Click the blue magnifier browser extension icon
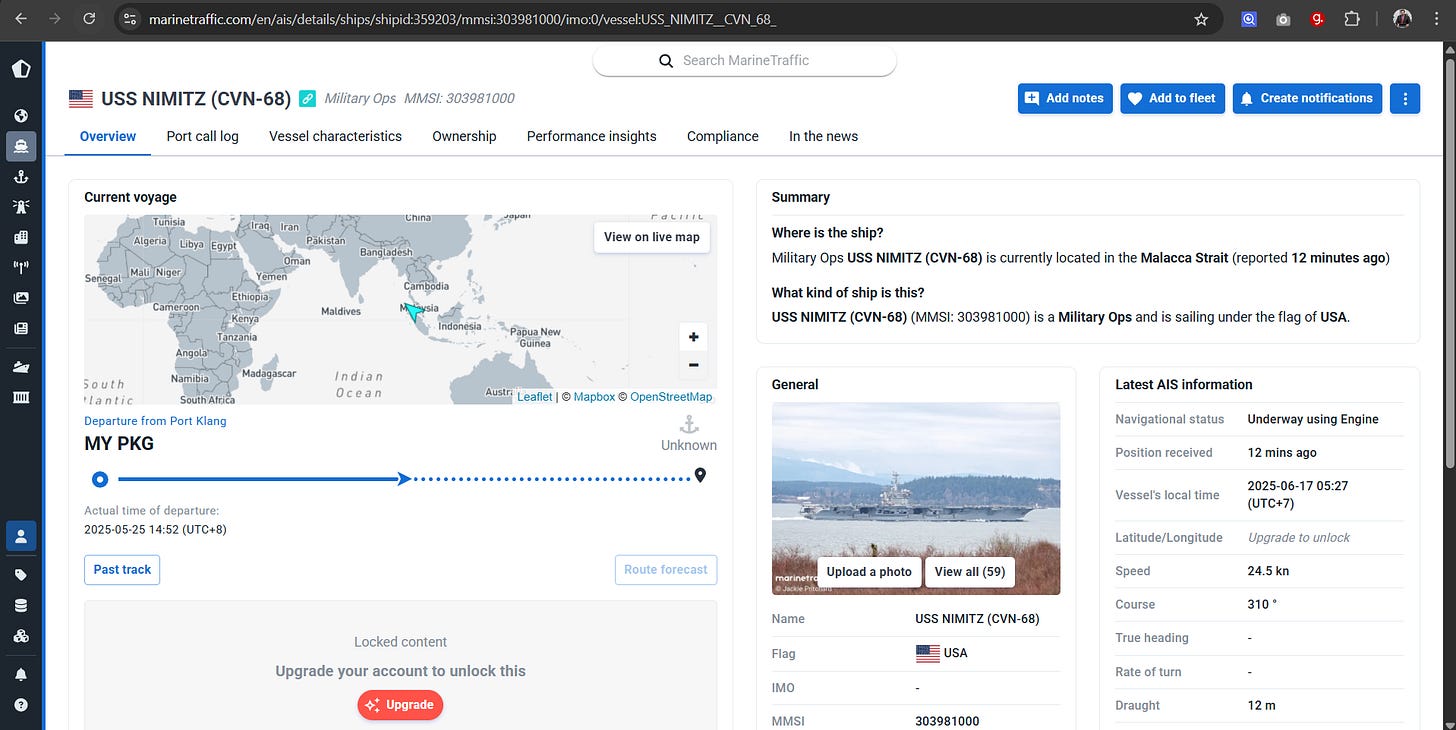This screenshot has height=730, width=1456. point(1249,19)
